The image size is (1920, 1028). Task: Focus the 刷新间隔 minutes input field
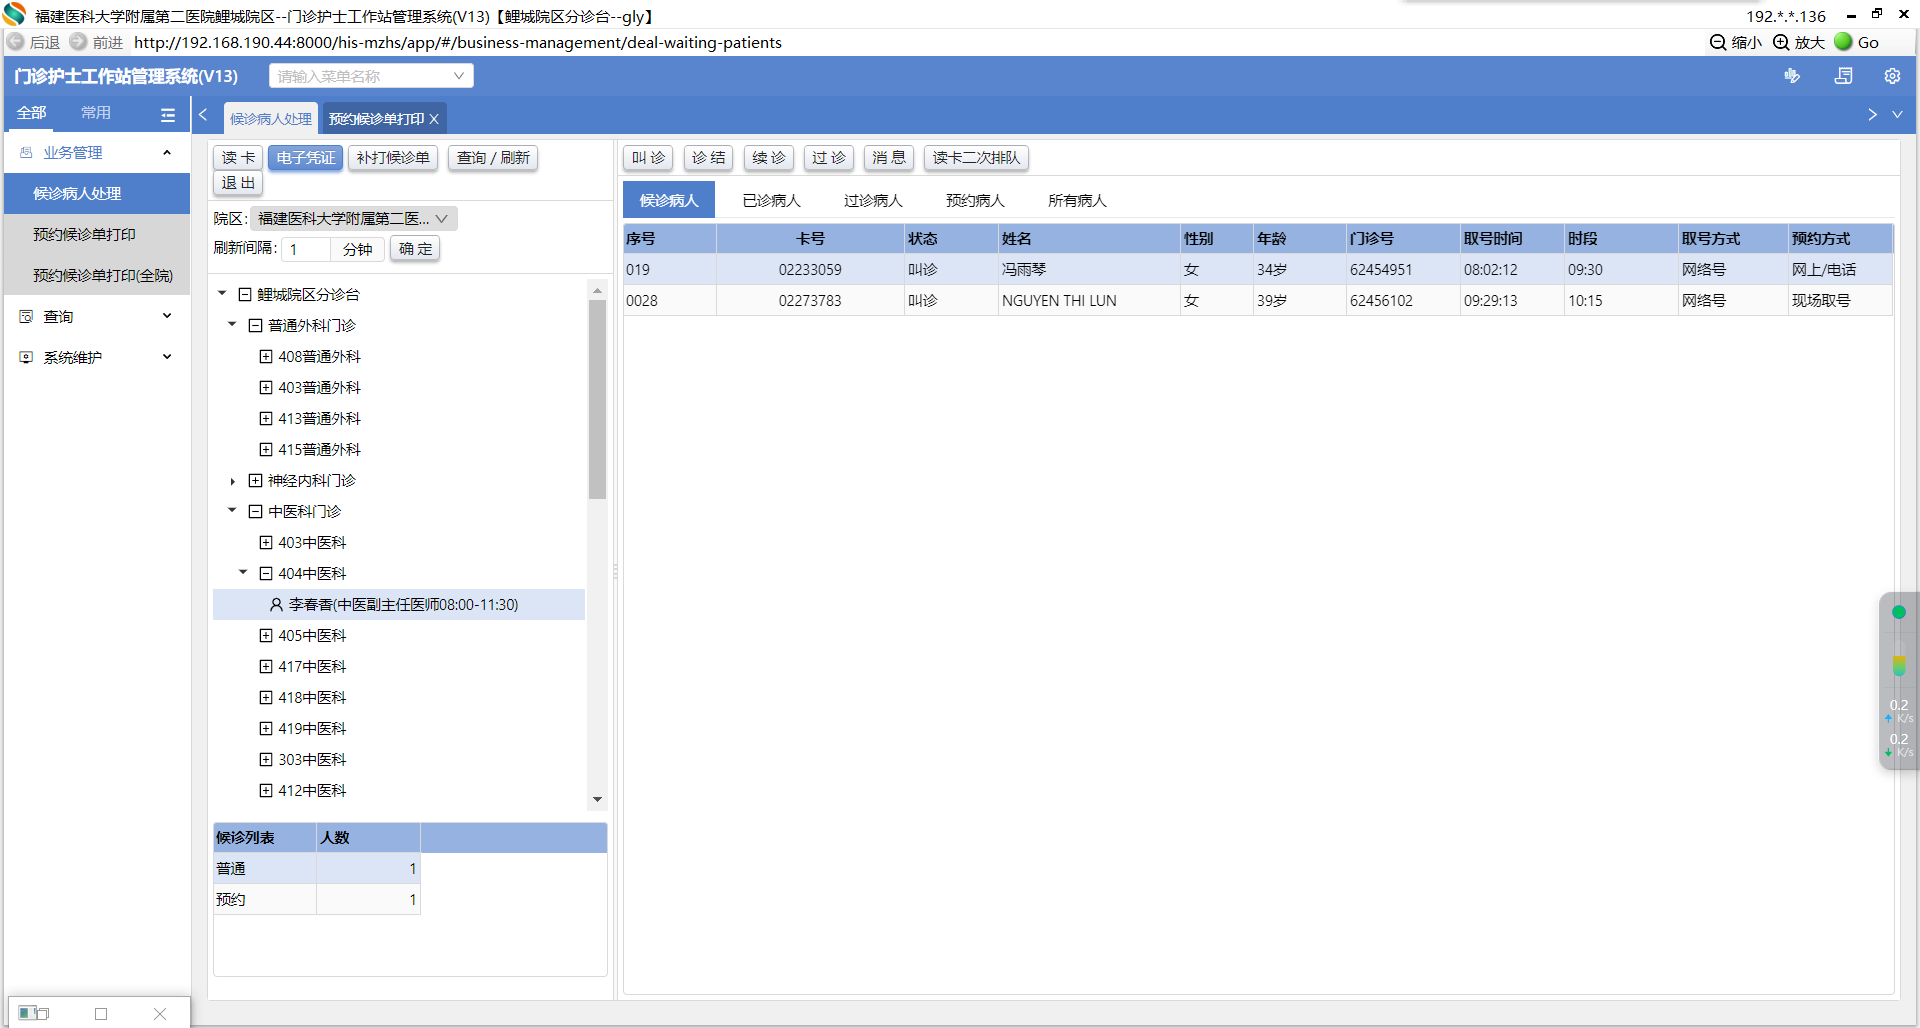click(x=306, y=249)
